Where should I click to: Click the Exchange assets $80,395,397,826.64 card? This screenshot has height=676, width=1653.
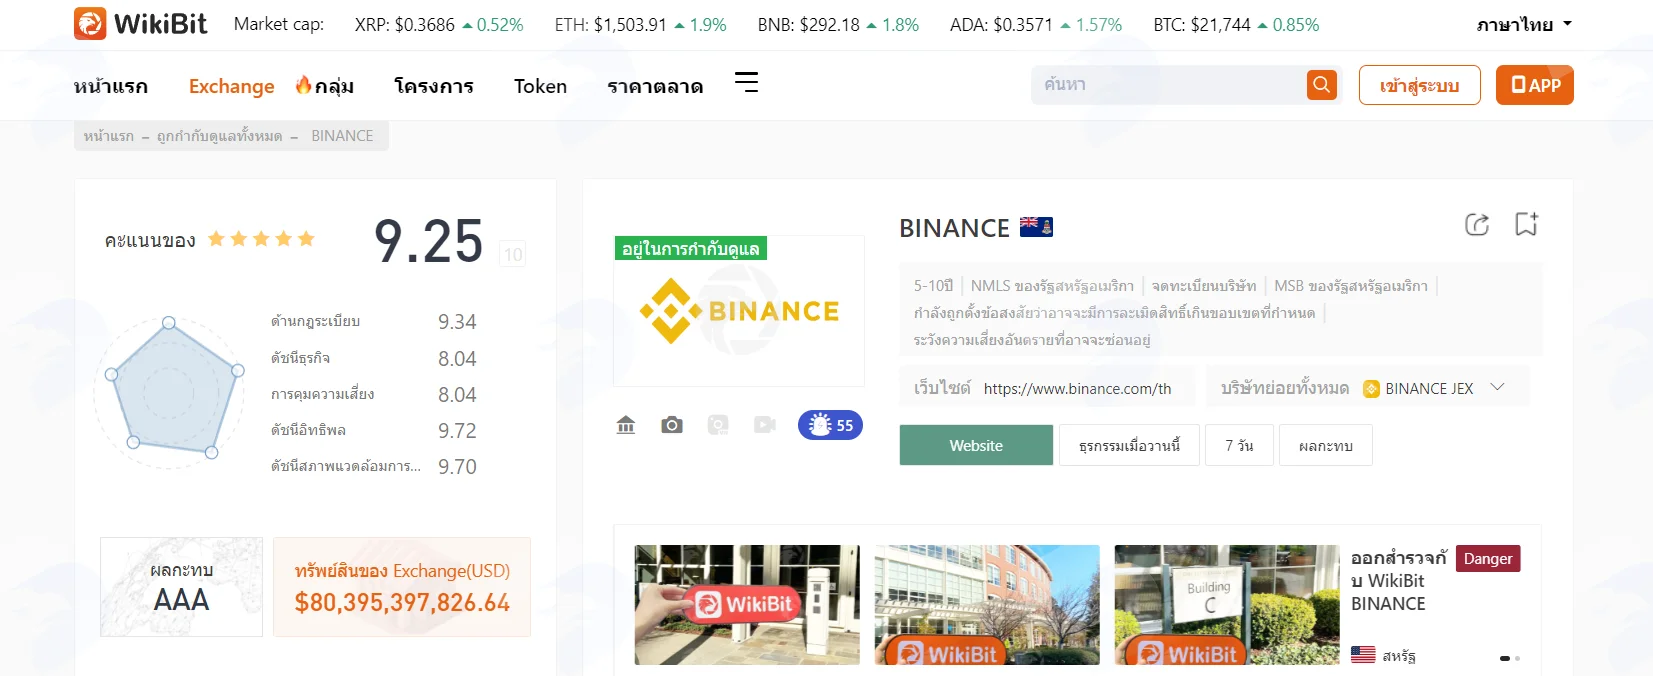402,587
